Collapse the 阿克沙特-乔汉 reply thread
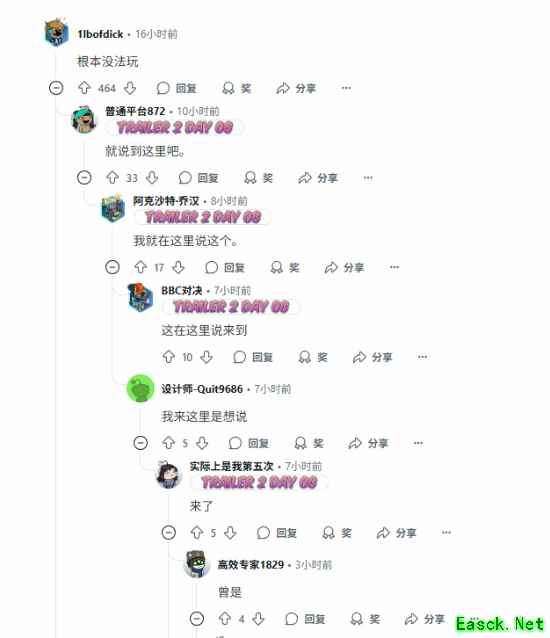 click(112, 267)
